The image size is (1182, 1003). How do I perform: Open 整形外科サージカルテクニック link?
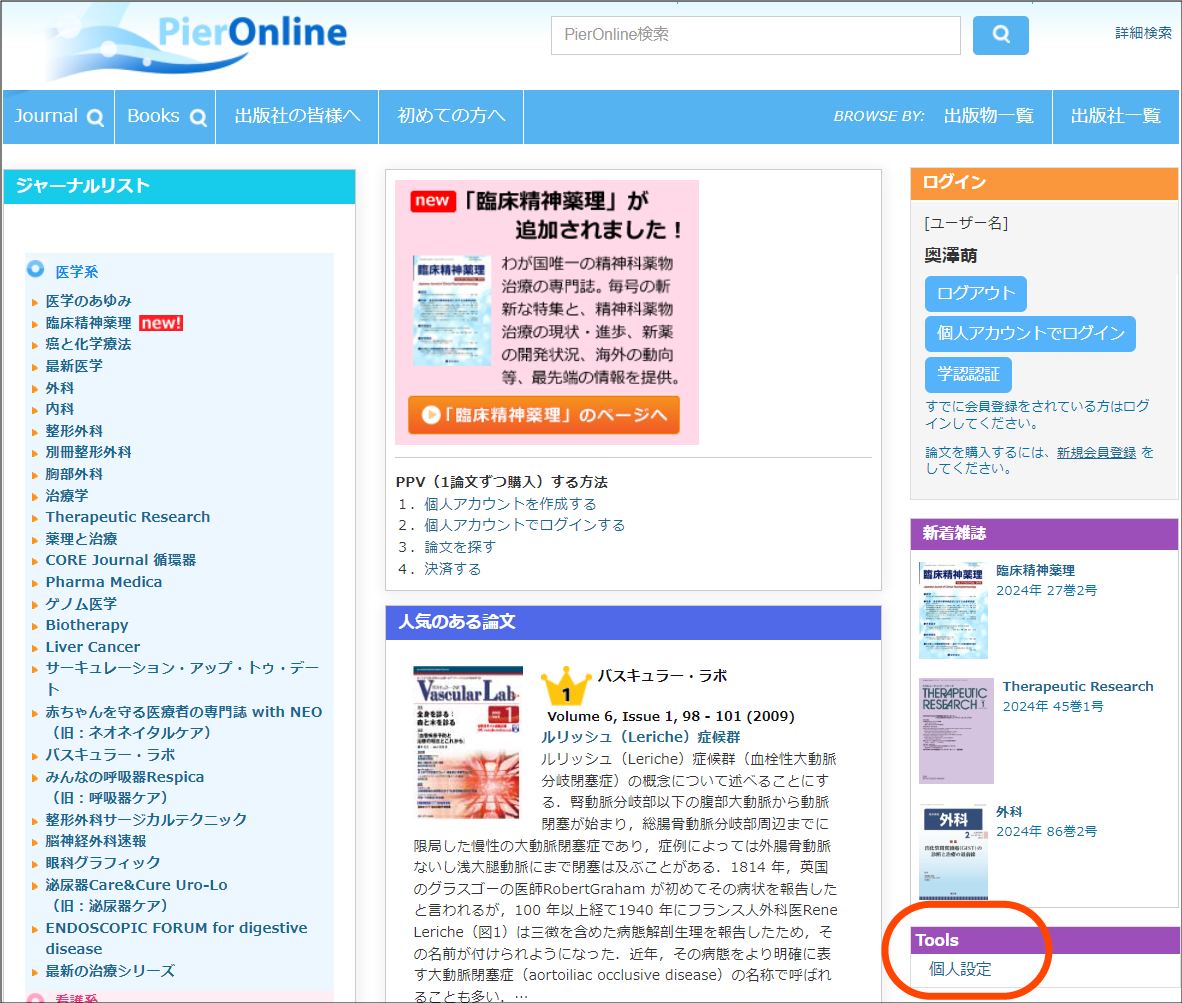(145, 820)
